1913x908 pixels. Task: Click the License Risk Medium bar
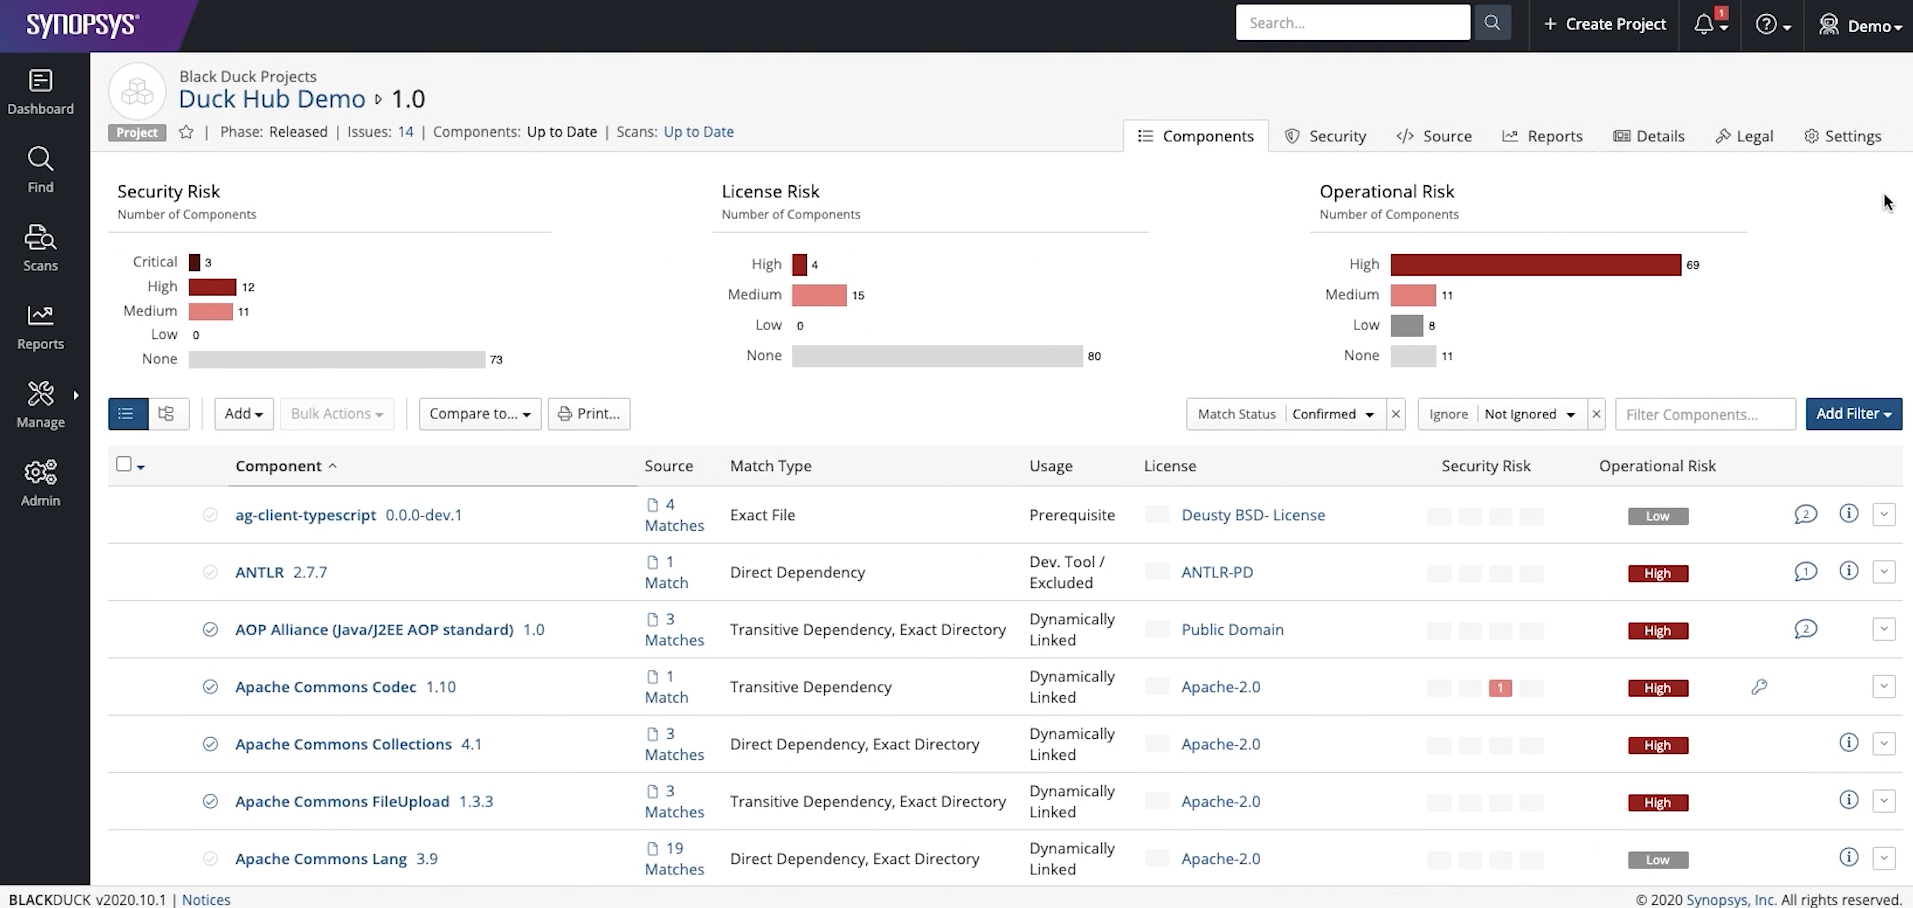pyautogui.click(x=819, y=295)
